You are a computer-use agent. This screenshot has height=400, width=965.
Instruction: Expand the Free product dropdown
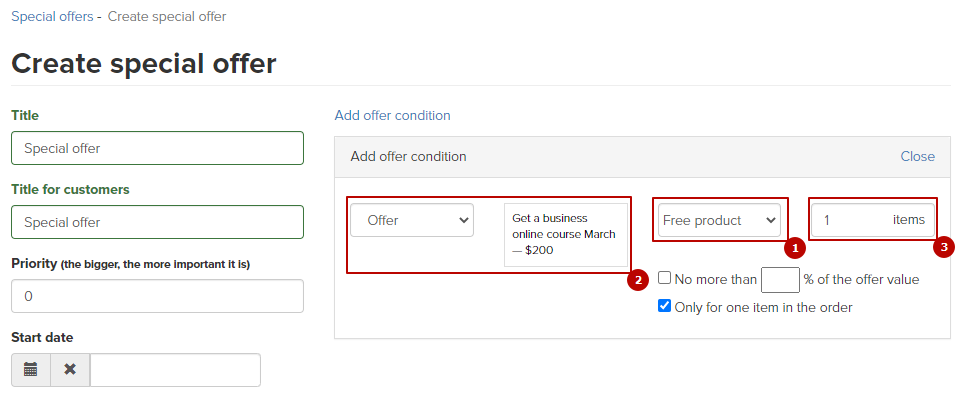[x=719, y=220]
